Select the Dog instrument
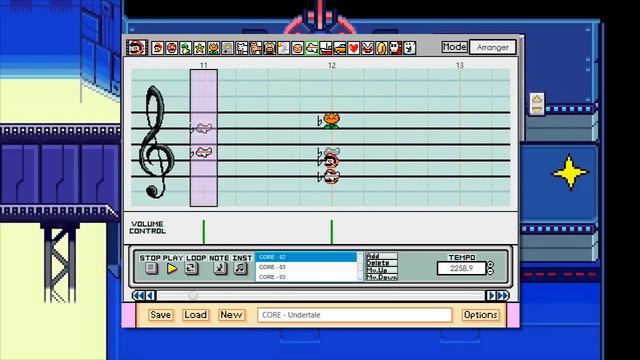This screenshot has height=360, width=640. [x=242, y=48]
